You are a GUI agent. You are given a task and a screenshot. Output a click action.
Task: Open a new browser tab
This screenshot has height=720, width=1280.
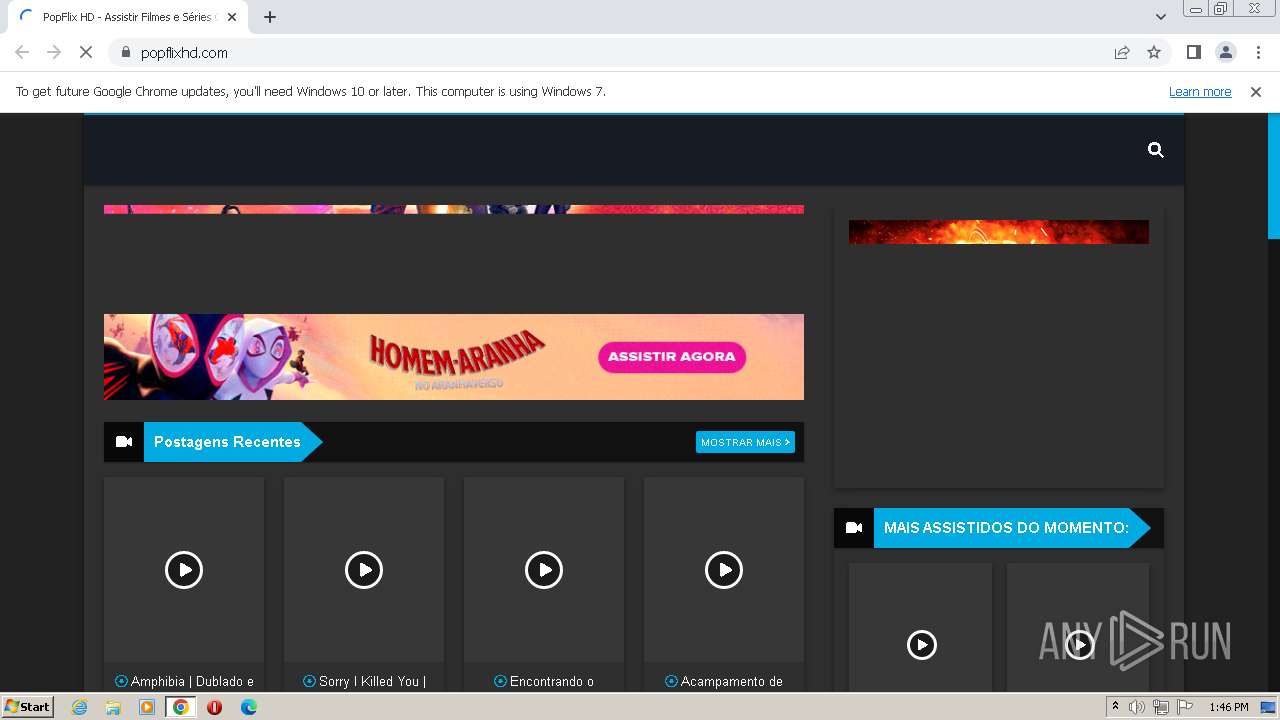tap(270, 17)
